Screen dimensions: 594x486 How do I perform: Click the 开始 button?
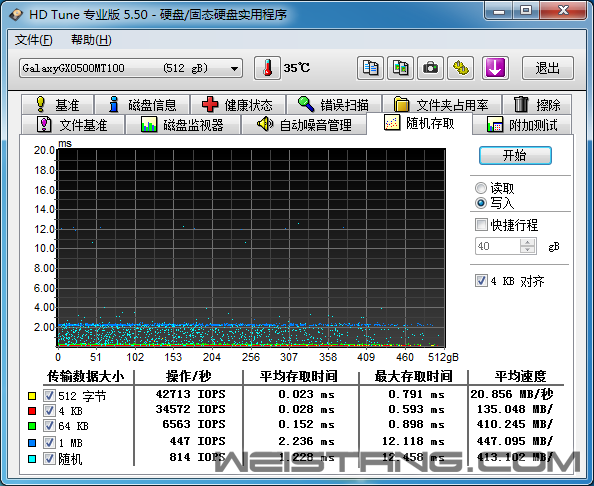coord(515,155)
